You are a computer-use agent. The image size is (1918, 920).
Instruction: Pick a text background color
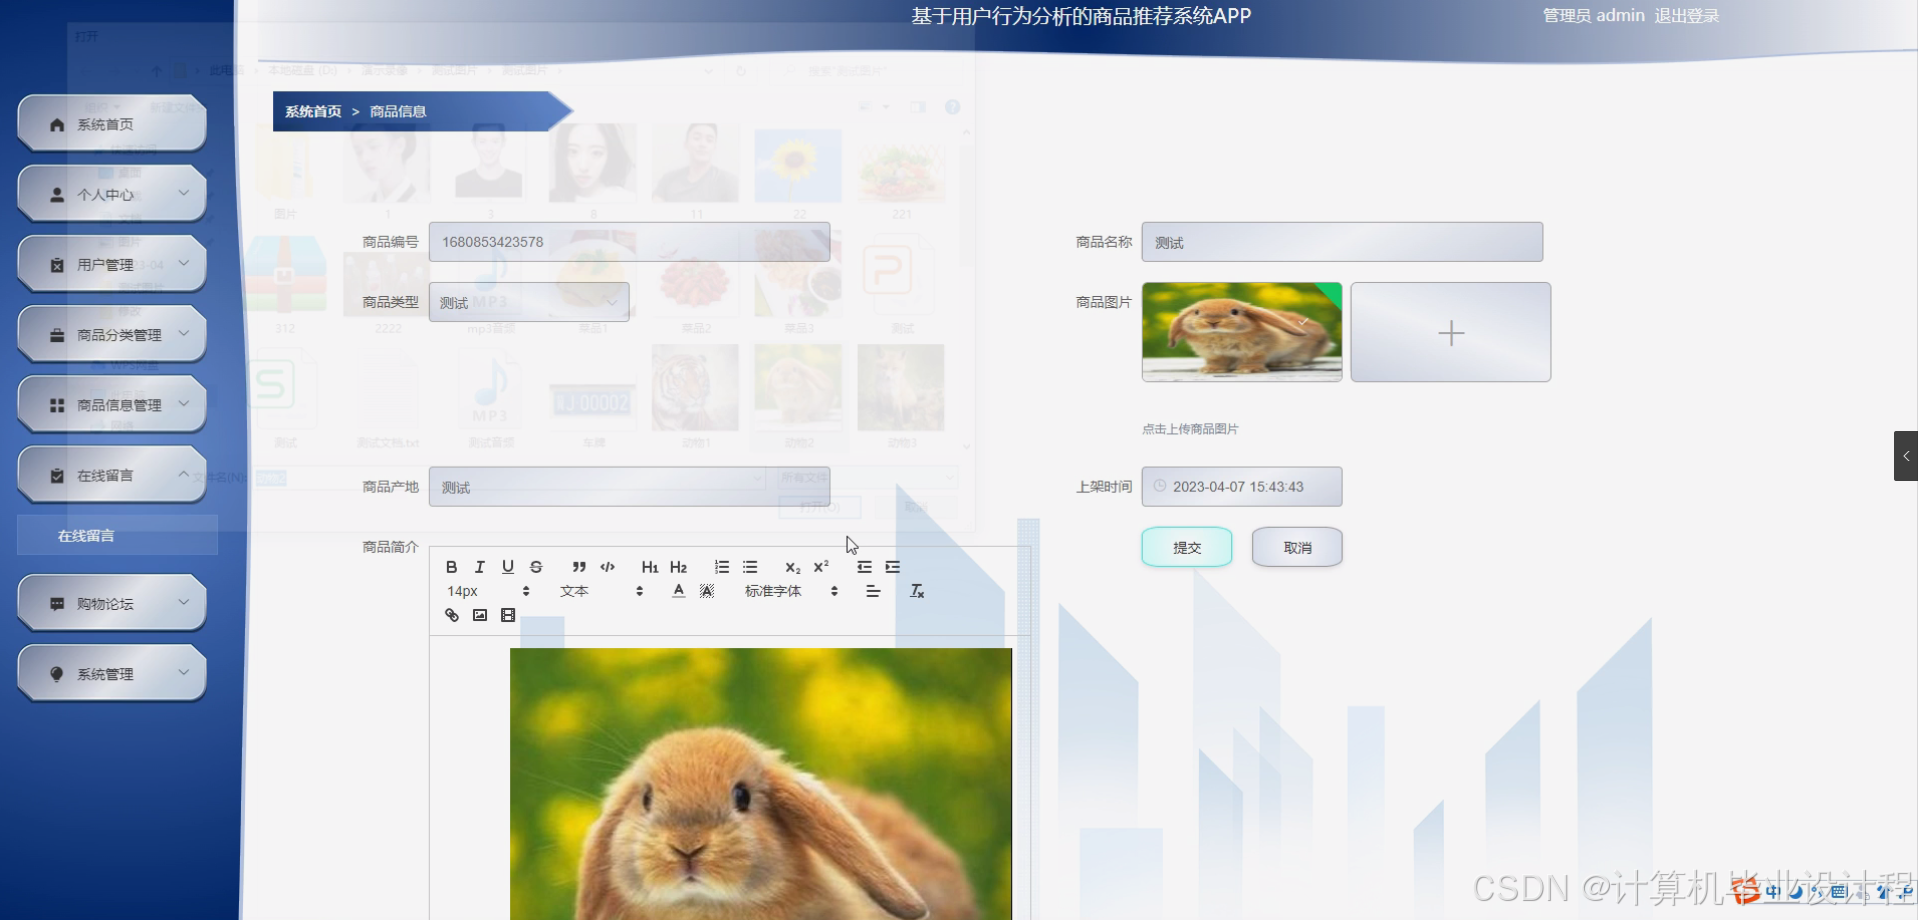tap(707, 591)
